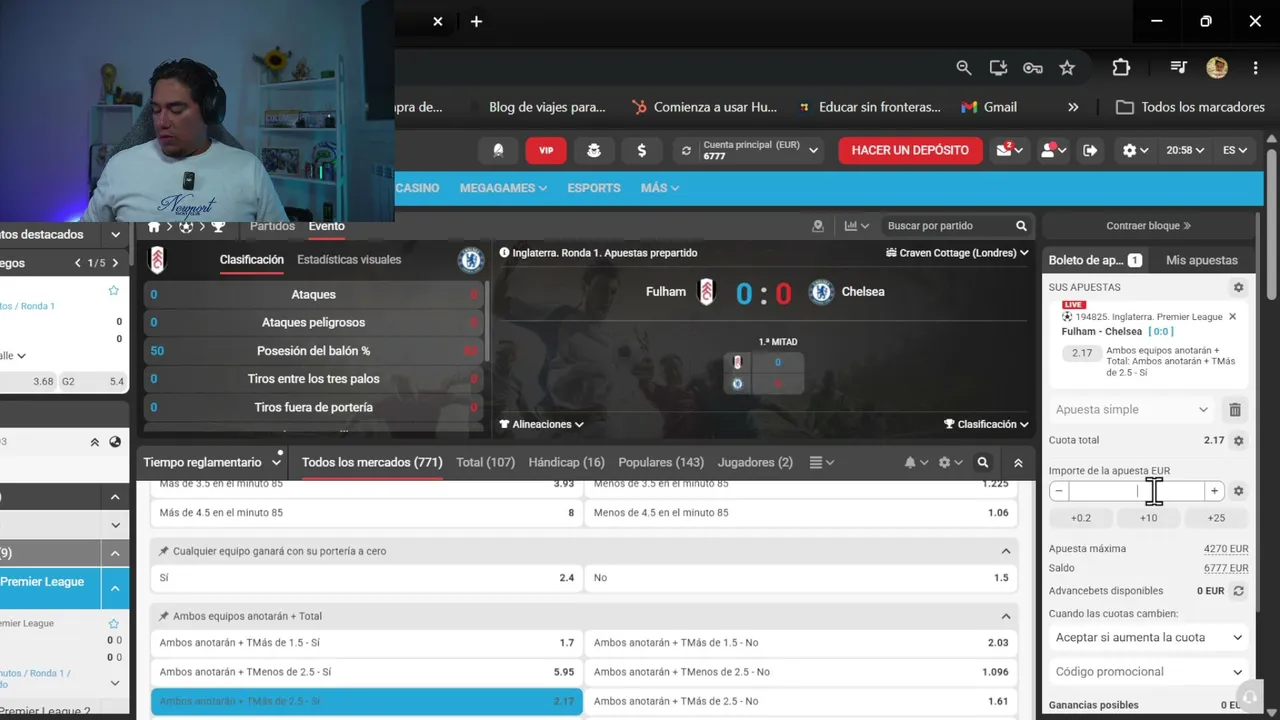The width and height of the screenshot is (1280, 720).
Task: Open a new browser tab
Action: coord(476,21)
